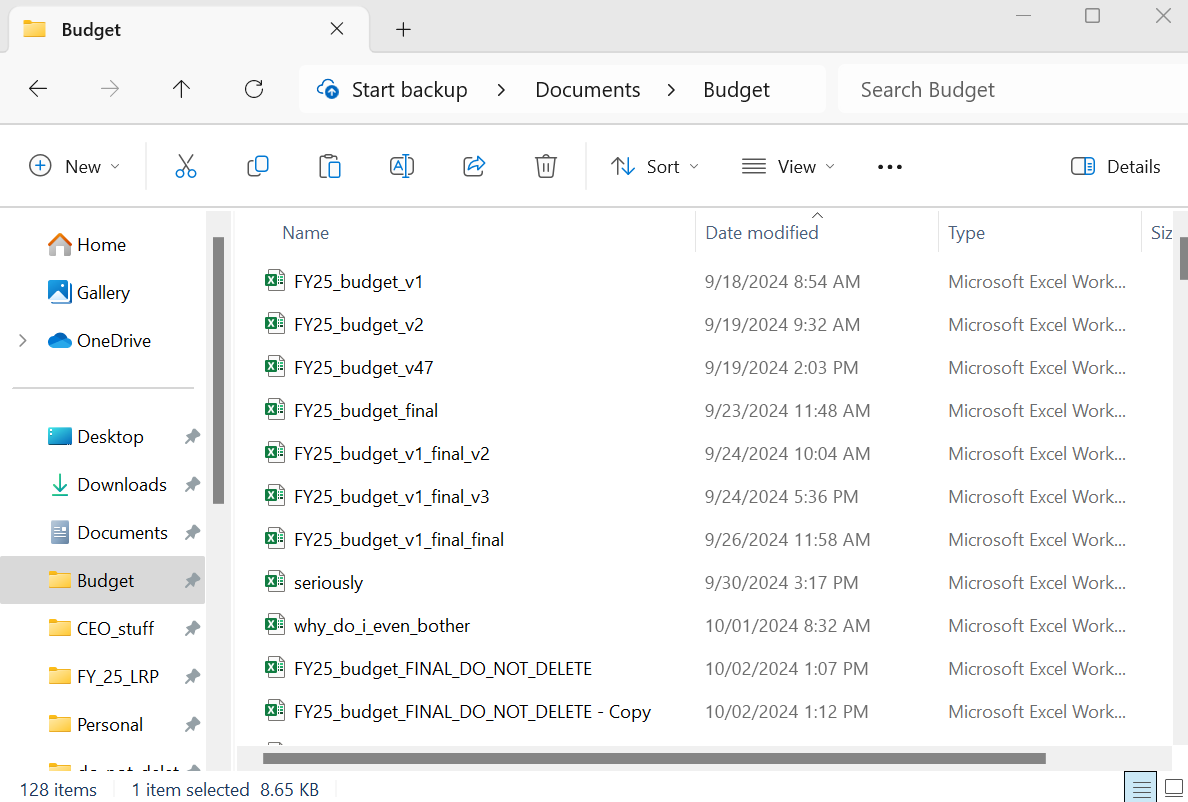1188x802 pixels.
Task: Select file FY25_budget_FINAL_DO_NOT_DELETE
Action: [x=442, y=669]
